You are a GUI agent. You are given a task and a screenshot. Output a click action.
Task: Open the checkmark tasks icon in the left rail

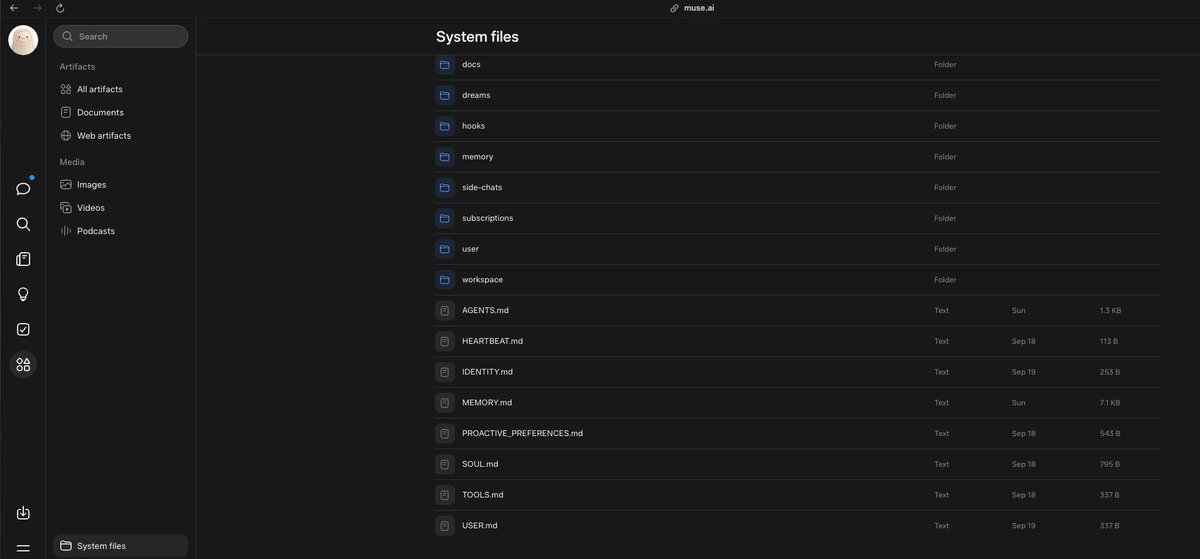[23, 329]
